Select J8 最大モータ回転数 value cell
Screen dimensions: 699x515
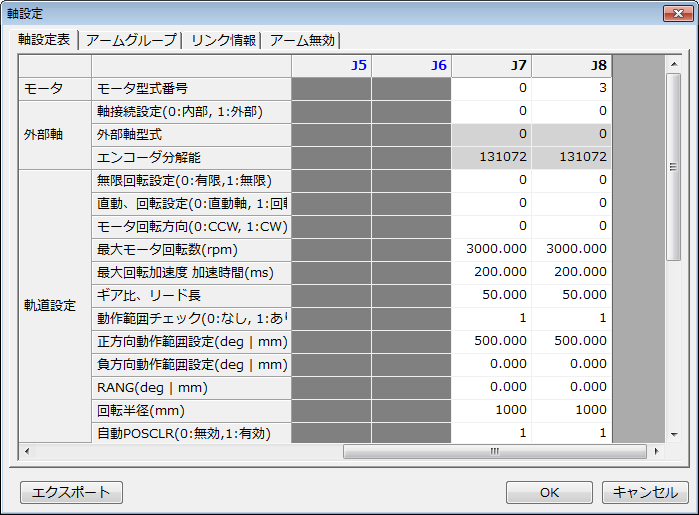point(571,249)
